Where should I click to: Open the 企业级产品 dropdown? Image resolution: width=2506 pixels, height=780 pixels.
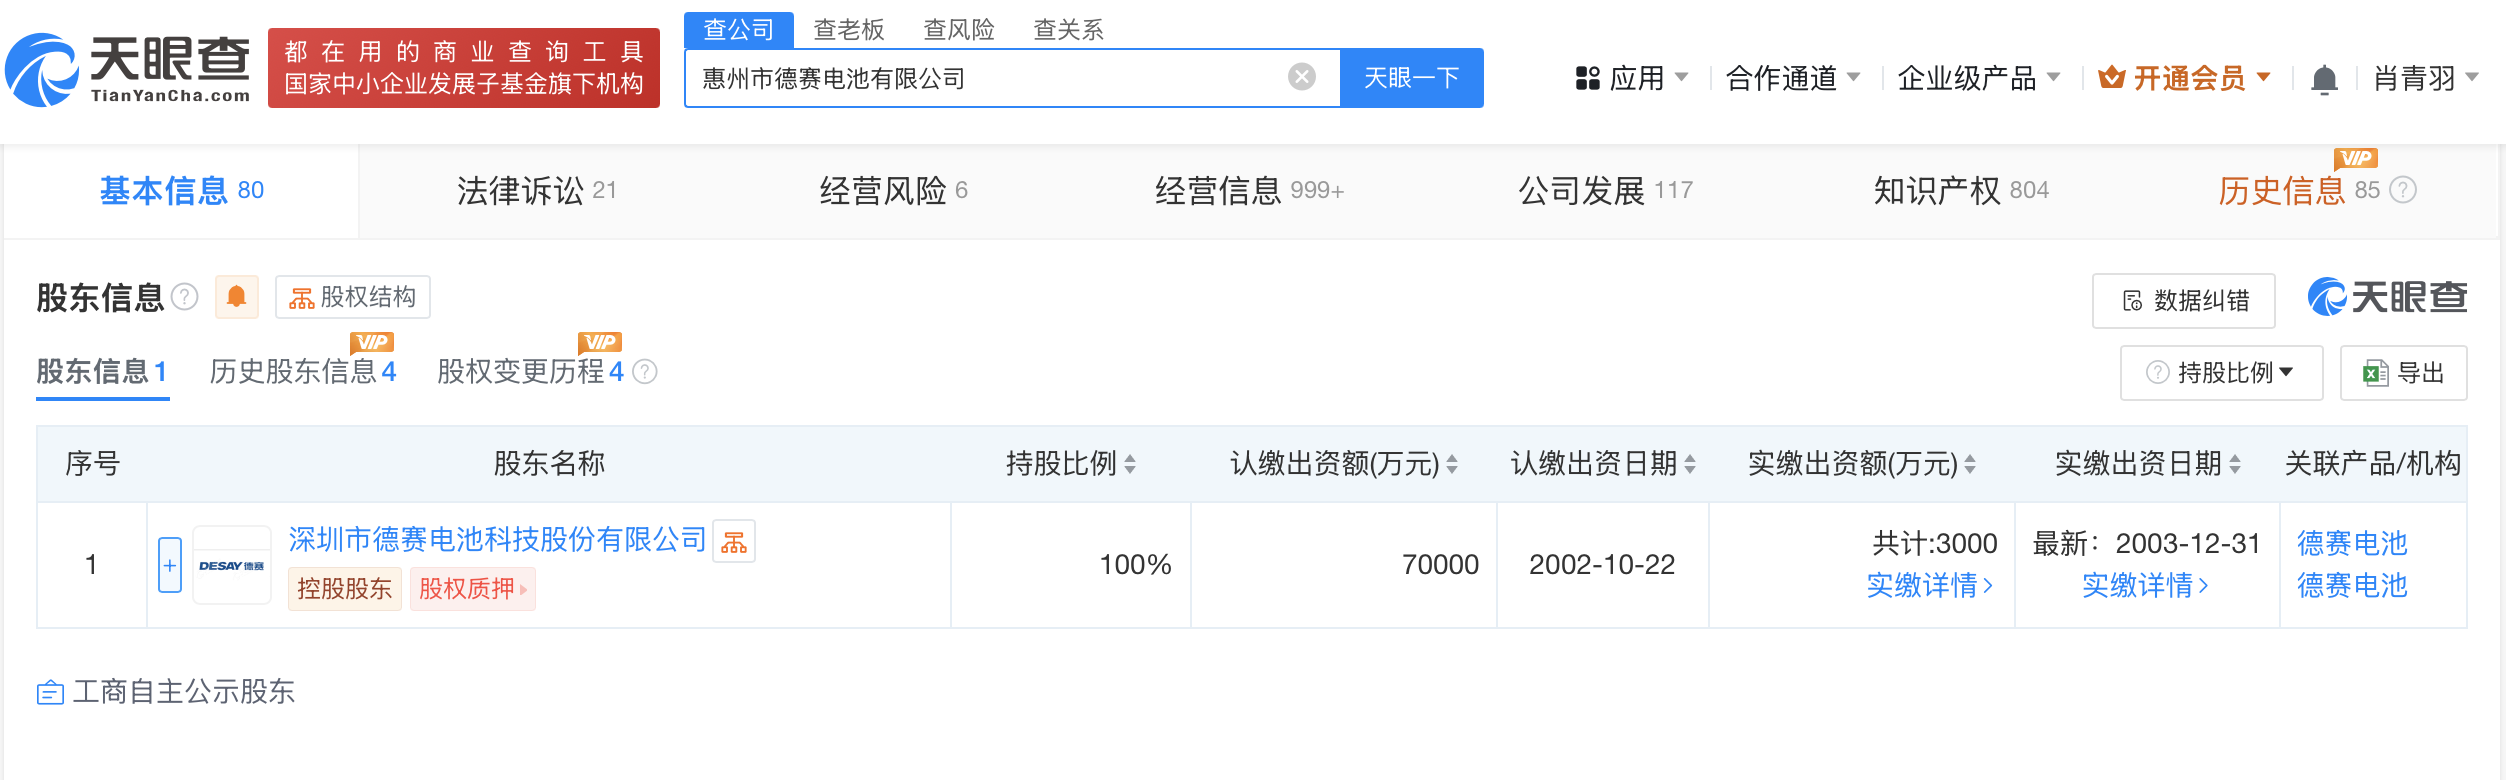[1978, 78]
